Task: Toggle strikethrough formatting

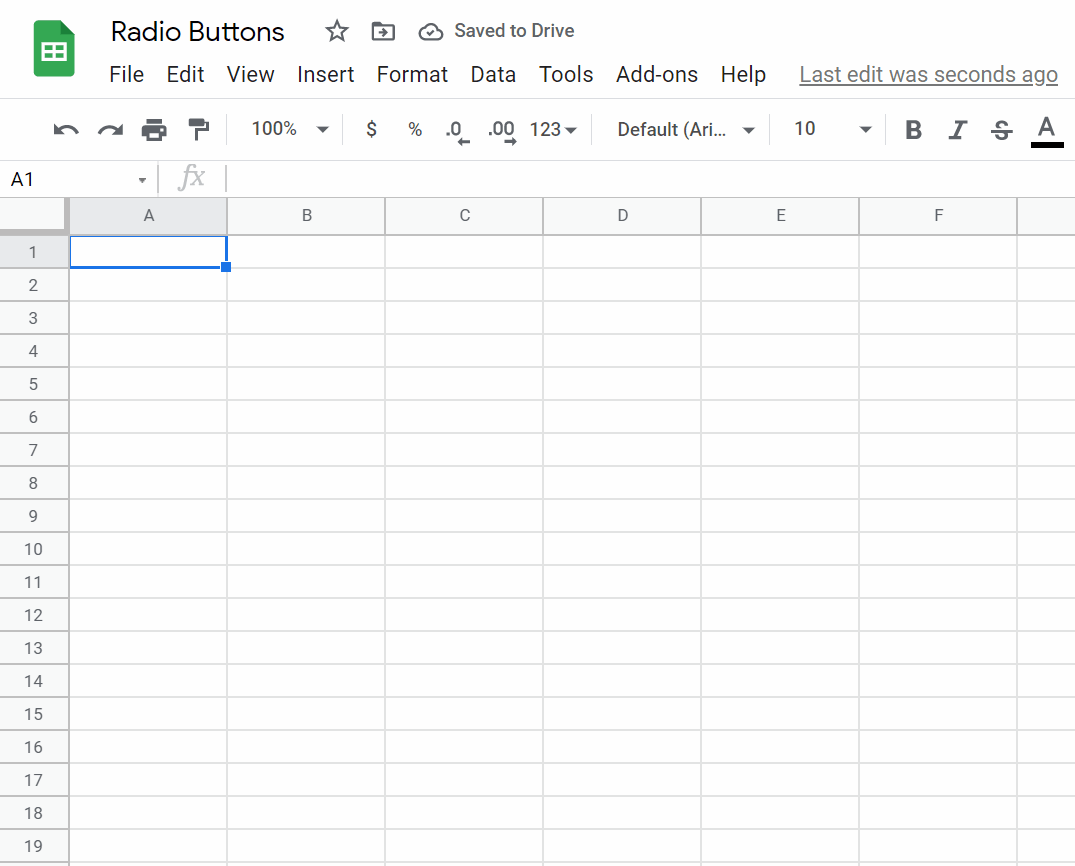Action: click(1001, 129)
